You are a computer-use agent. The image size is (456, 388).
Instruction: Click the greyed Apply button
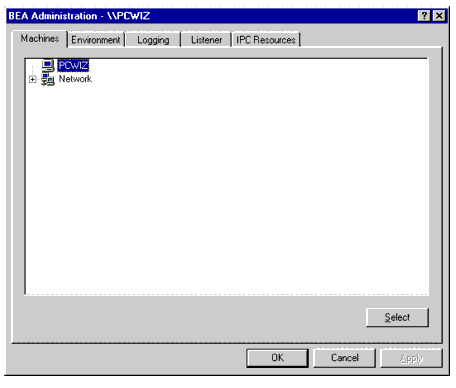click(412, 358)
